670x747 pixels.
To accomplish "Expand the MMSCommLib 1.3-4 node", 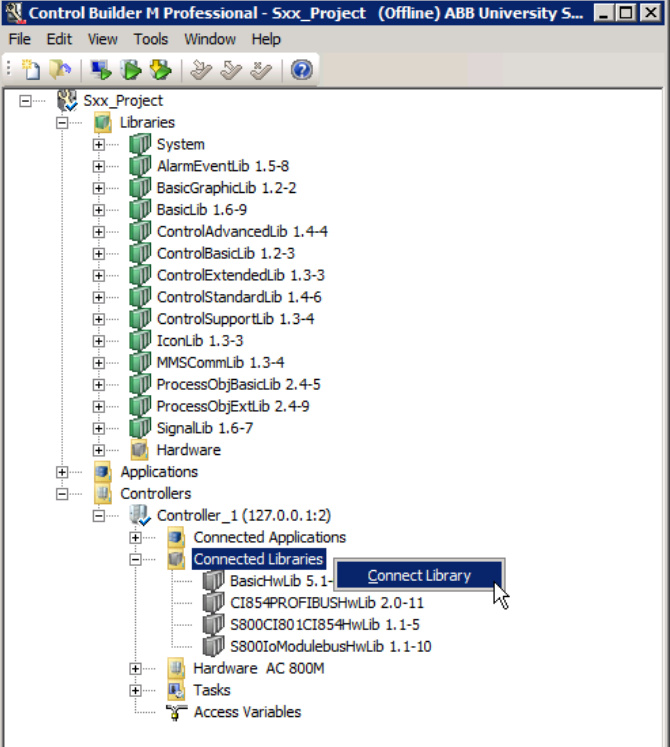I will (x=99, y=363).
